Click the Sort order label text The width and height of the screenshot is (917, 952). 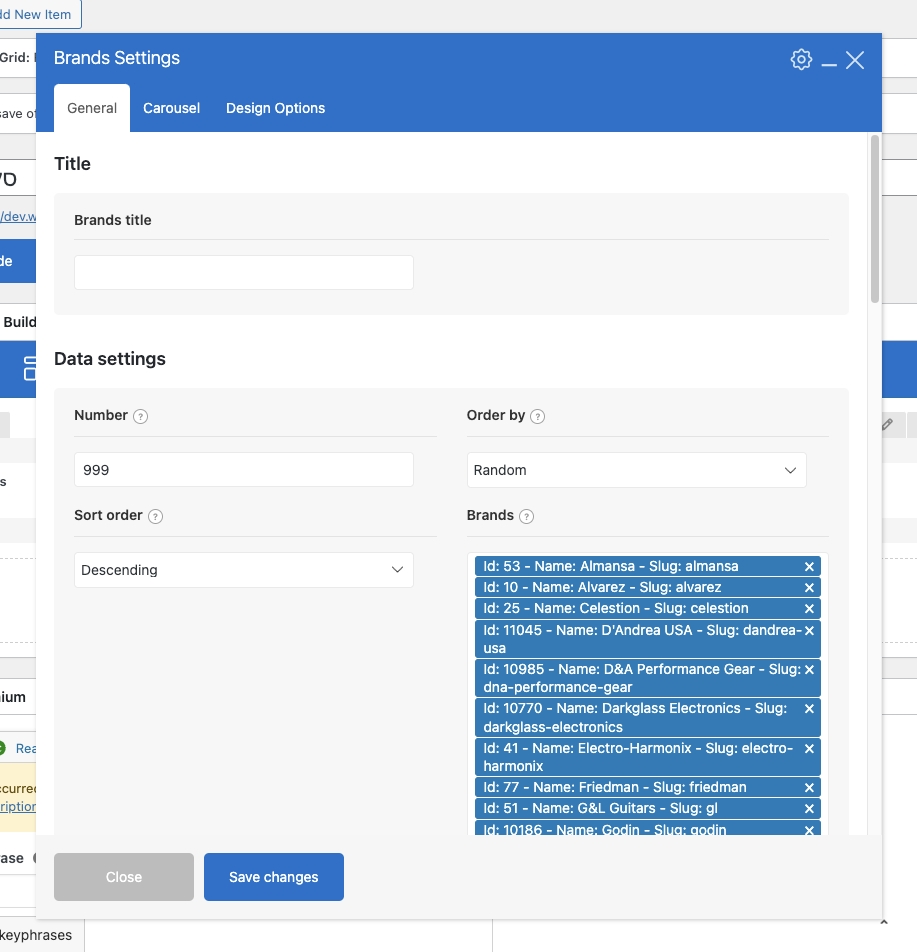[108, 515]
